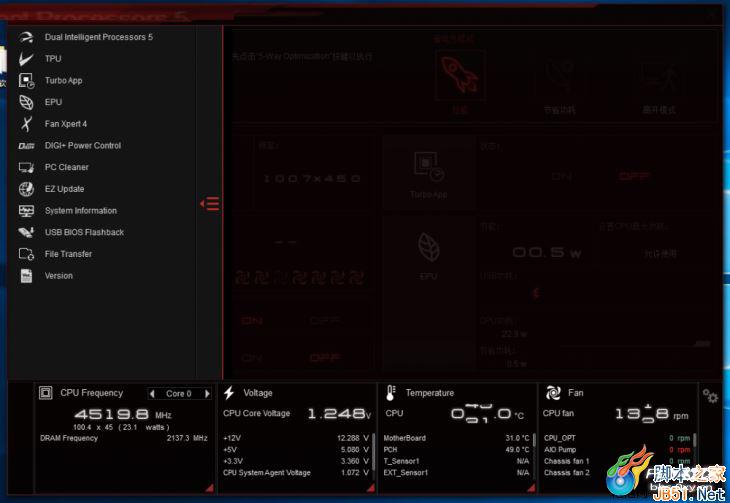This screenshot has width=730, height=503.
Task: Click the Voltage lightning bolt icon
Action: point(229,393)
